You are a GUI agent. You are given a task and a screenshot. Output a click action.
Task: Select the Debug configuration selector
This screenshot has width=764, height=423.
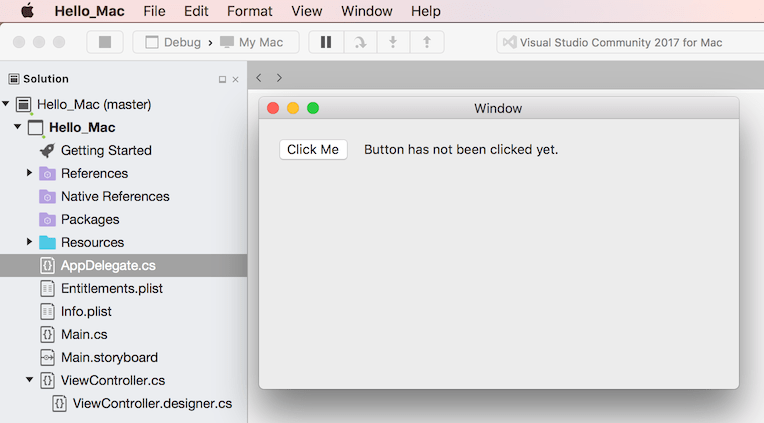click(x=173, y=42)
